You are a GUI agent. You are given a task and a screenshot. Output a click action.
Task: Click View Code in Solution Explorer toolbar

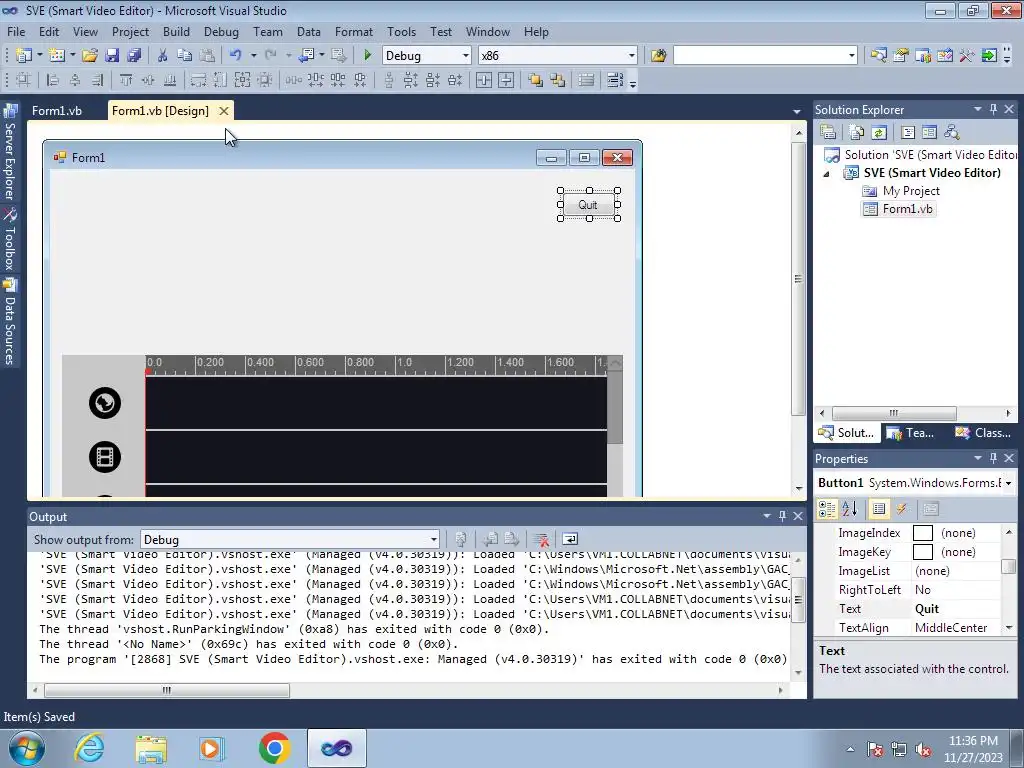[908, 133]
